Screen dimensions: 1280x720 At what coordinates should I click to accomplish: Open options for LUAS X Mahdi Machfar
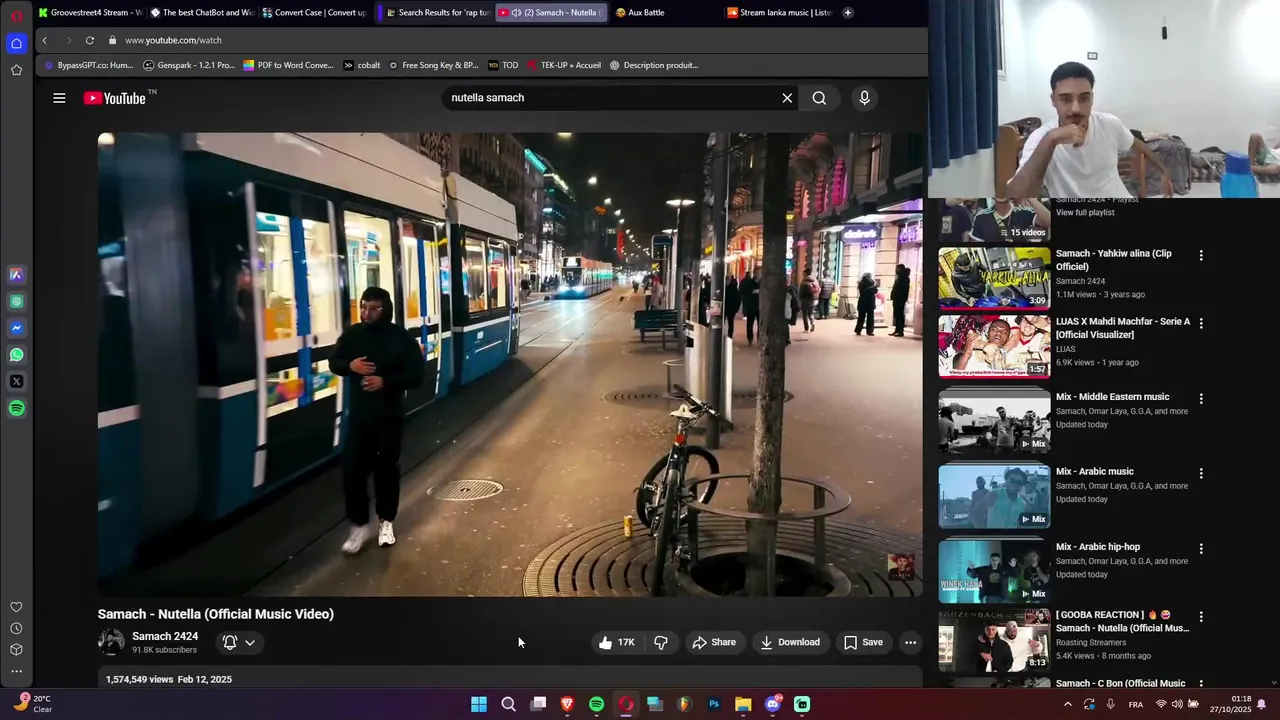click(x=1201, y=323)
